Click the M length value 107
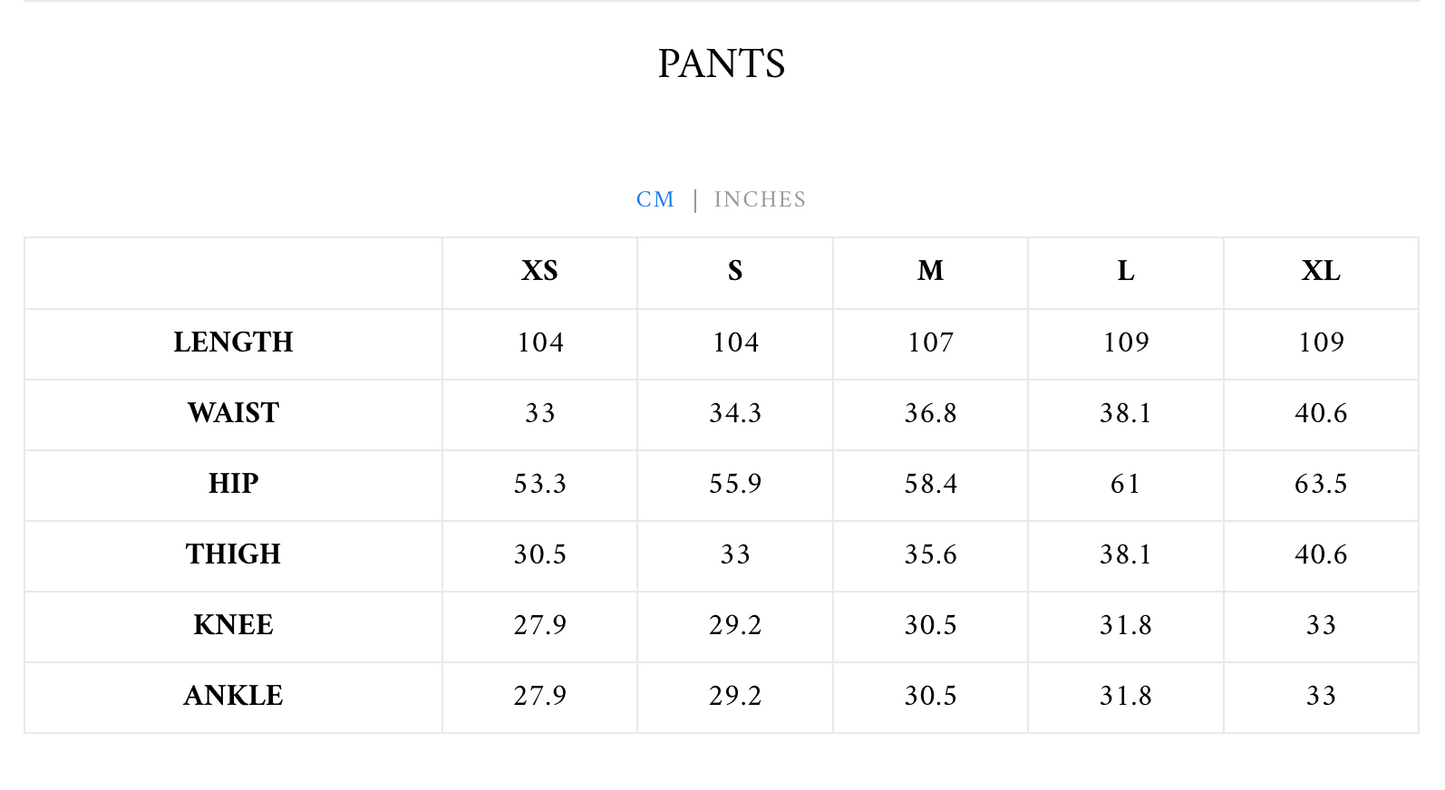The image size is (1445, 790). click(930, 343)
